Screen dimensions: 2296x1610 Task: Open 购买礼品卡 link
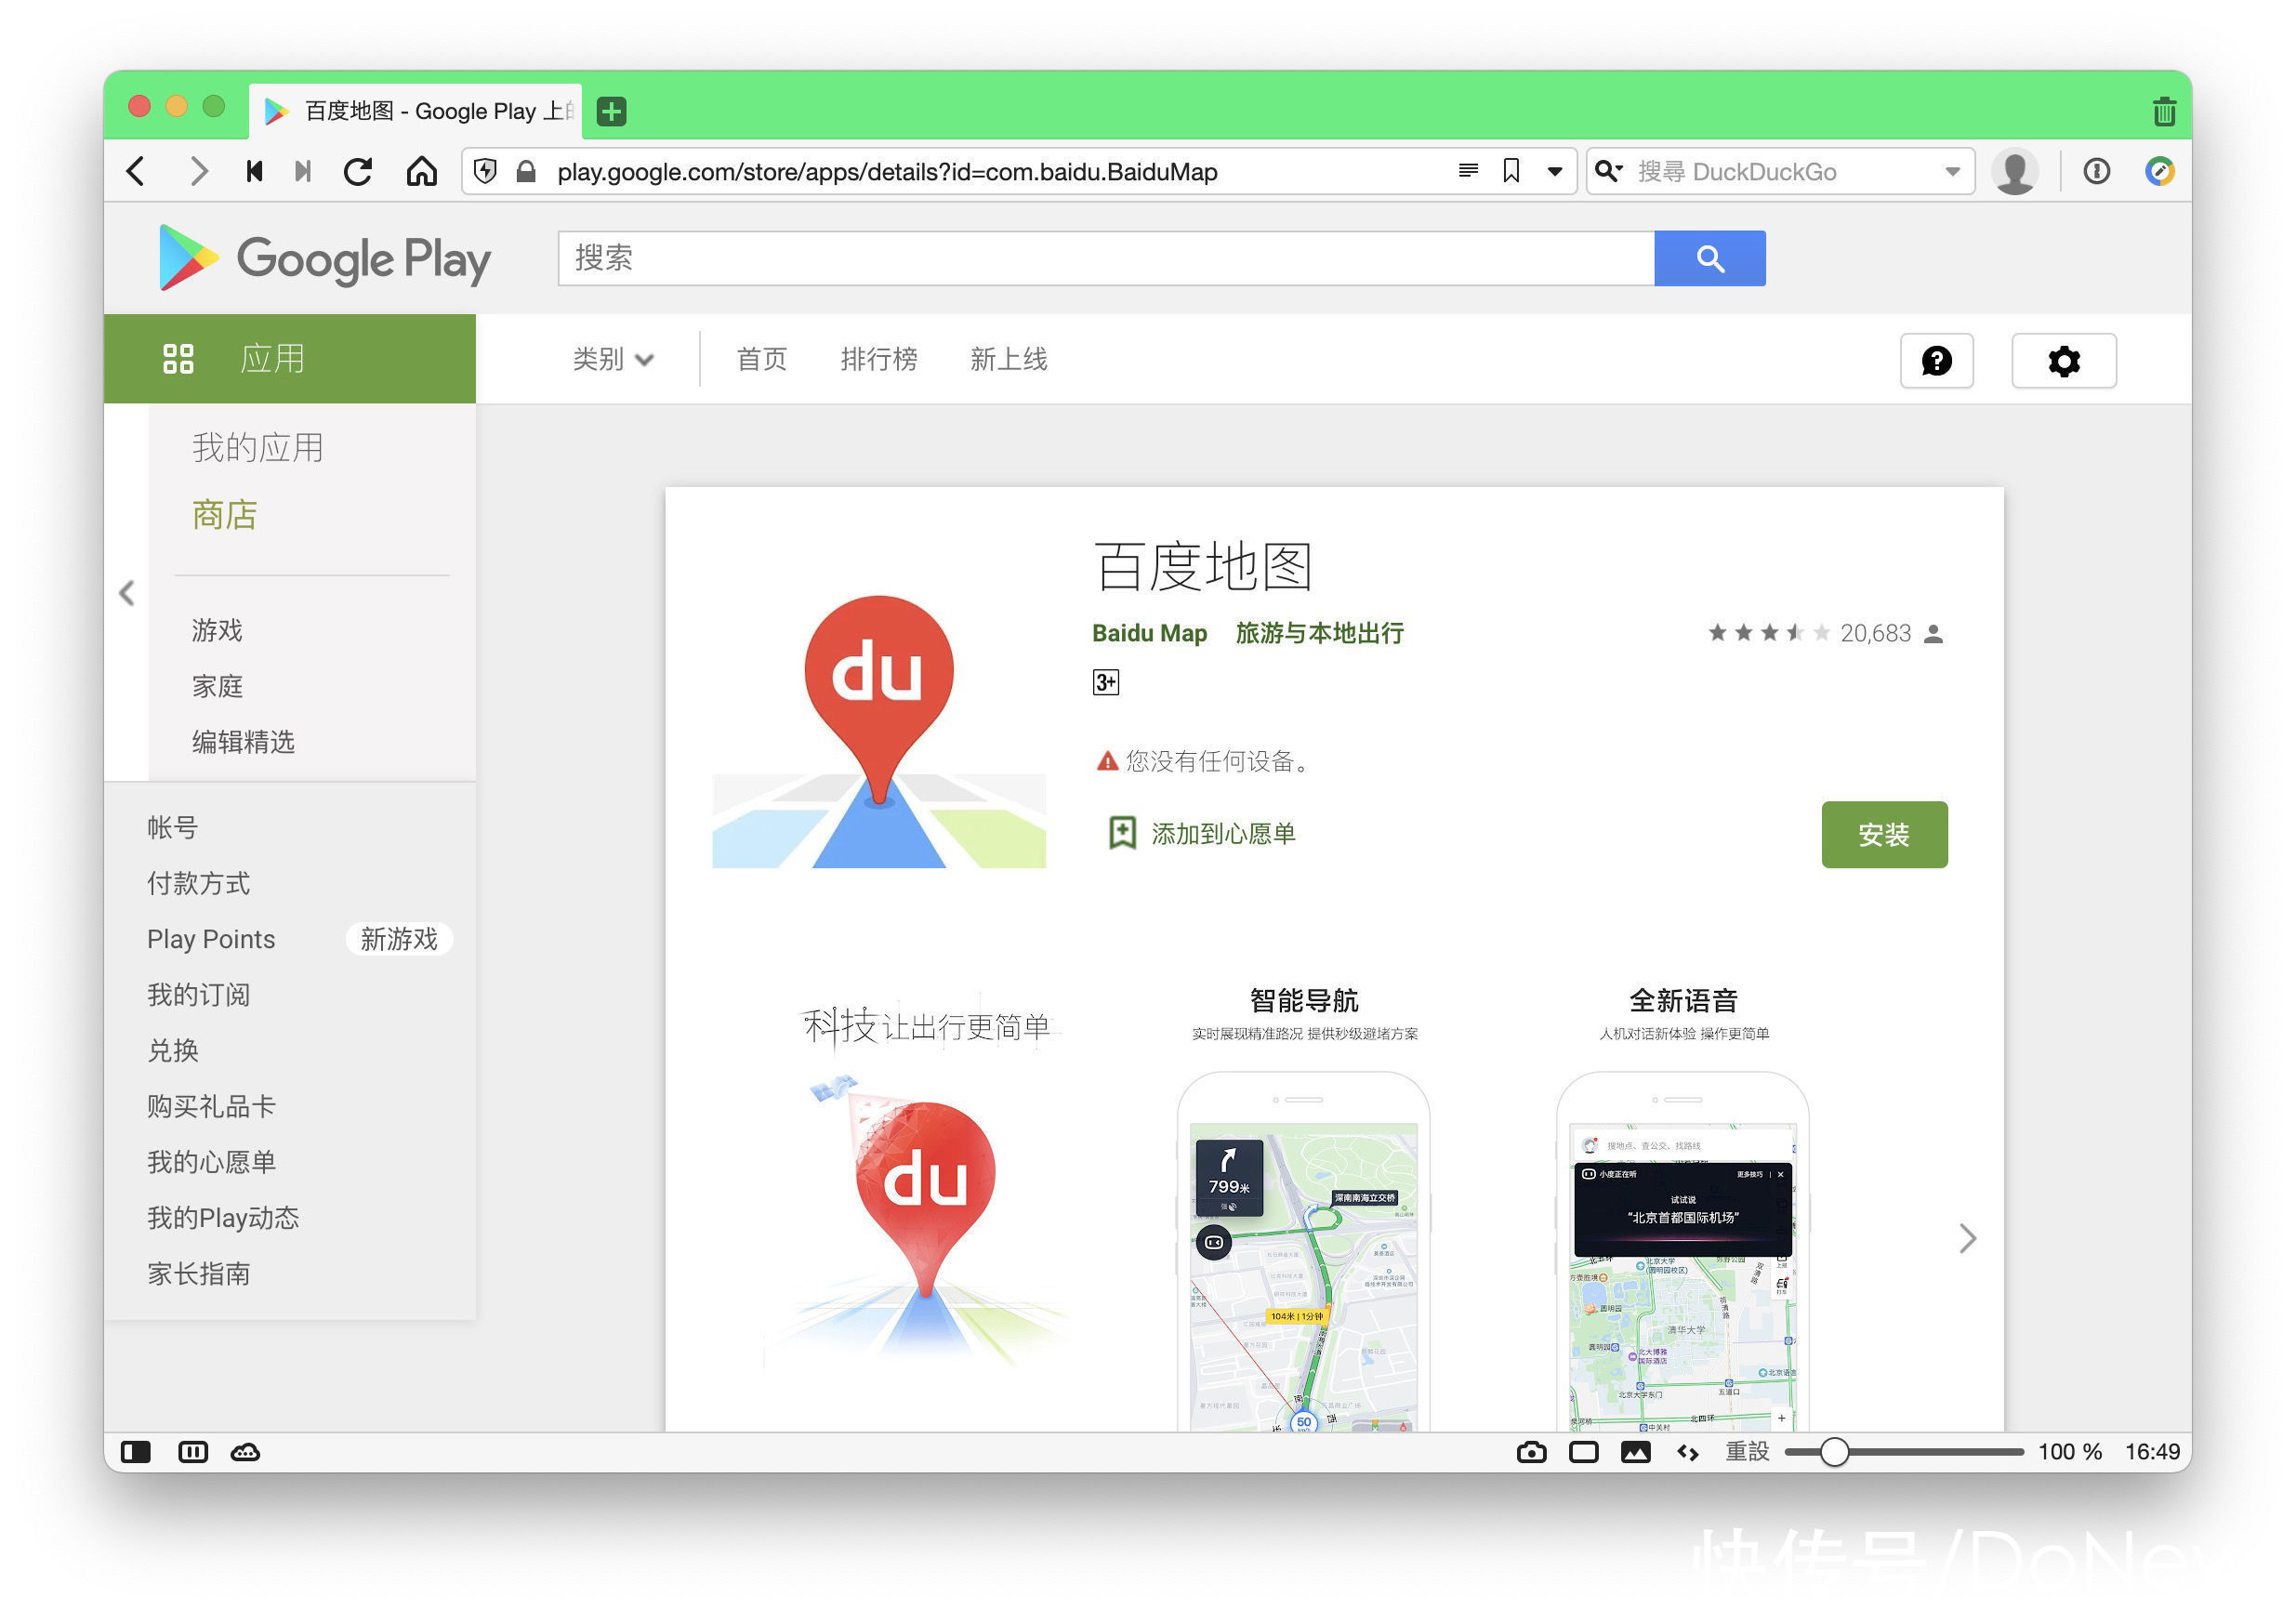pos(211,1106)
